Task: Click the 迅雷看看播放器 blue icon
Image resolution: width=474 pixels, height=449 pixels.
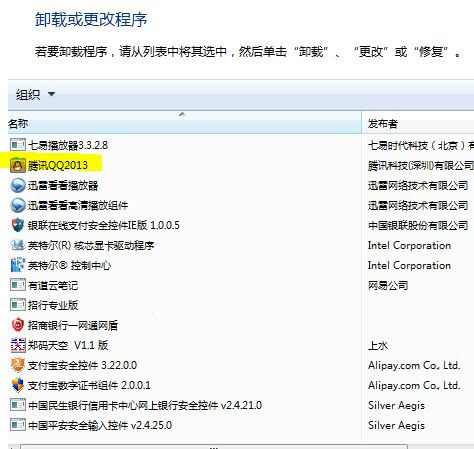Action: click(x=18, y=185)
